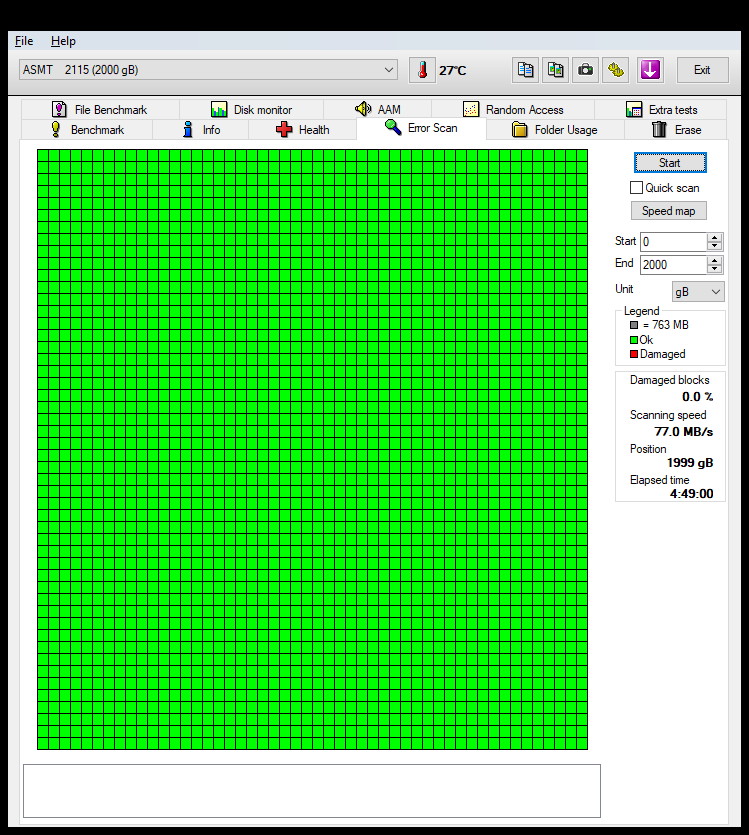Decrease the End value with down arrow
This screenshot has height=835, width=749.
715,269
